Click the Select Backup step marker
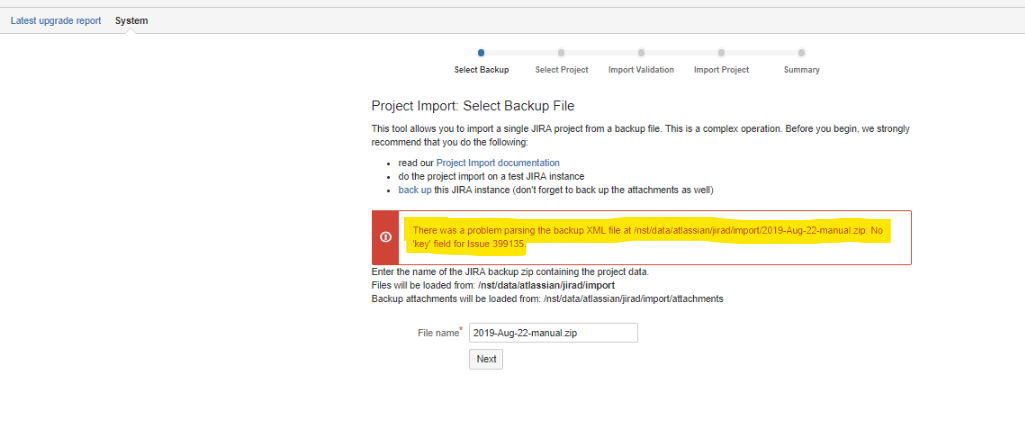This screenshot has width=1025, height=421. coord(481,53)
